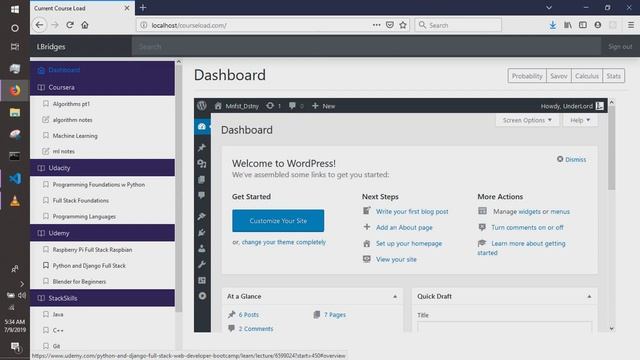The height and width of the screenshot is (360, 640).
Task: Go back with the browser back arrow
Action: [39, 25]
